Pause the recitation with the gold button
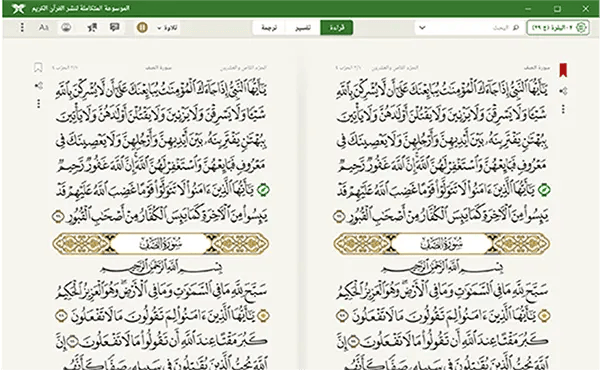This screenshot has width=600, height=370. pyautogui.click(x=142, y=28)
